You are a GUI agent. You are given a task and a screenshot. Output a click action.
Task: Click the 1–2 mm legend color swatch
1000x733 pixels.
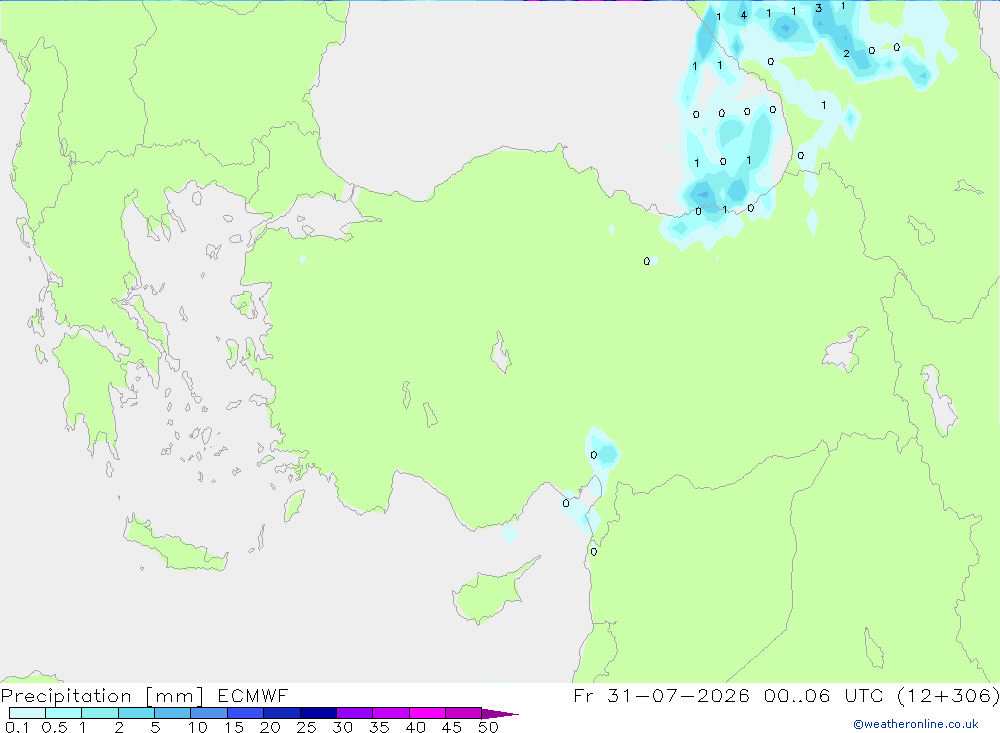(x=100, y=713)
